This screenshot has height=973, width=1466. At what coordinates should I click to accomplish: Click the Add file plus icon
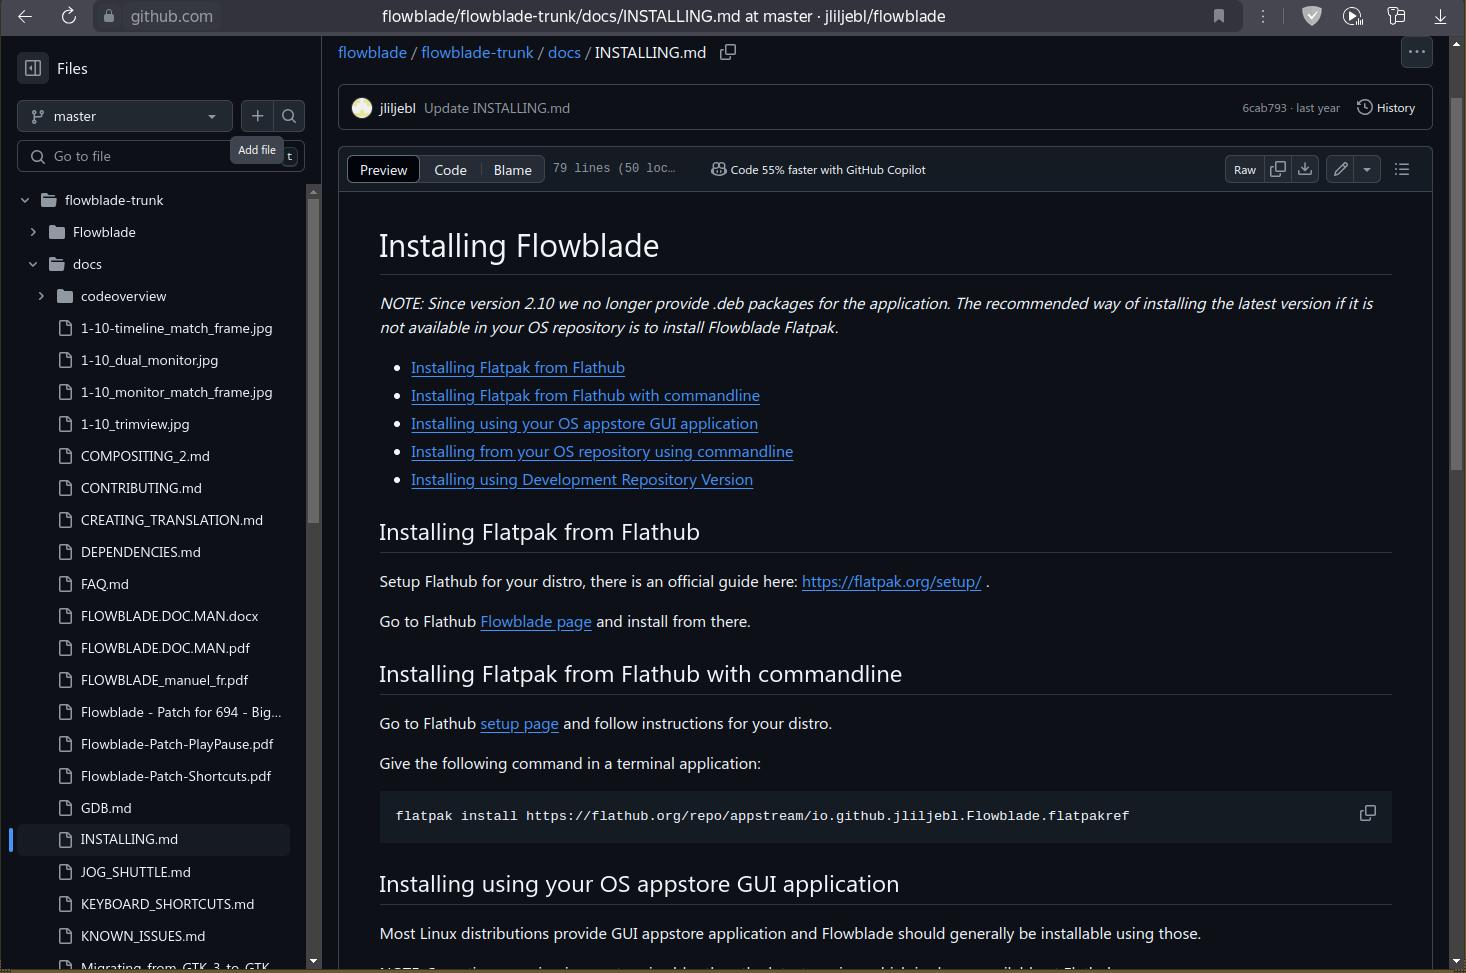257,116
